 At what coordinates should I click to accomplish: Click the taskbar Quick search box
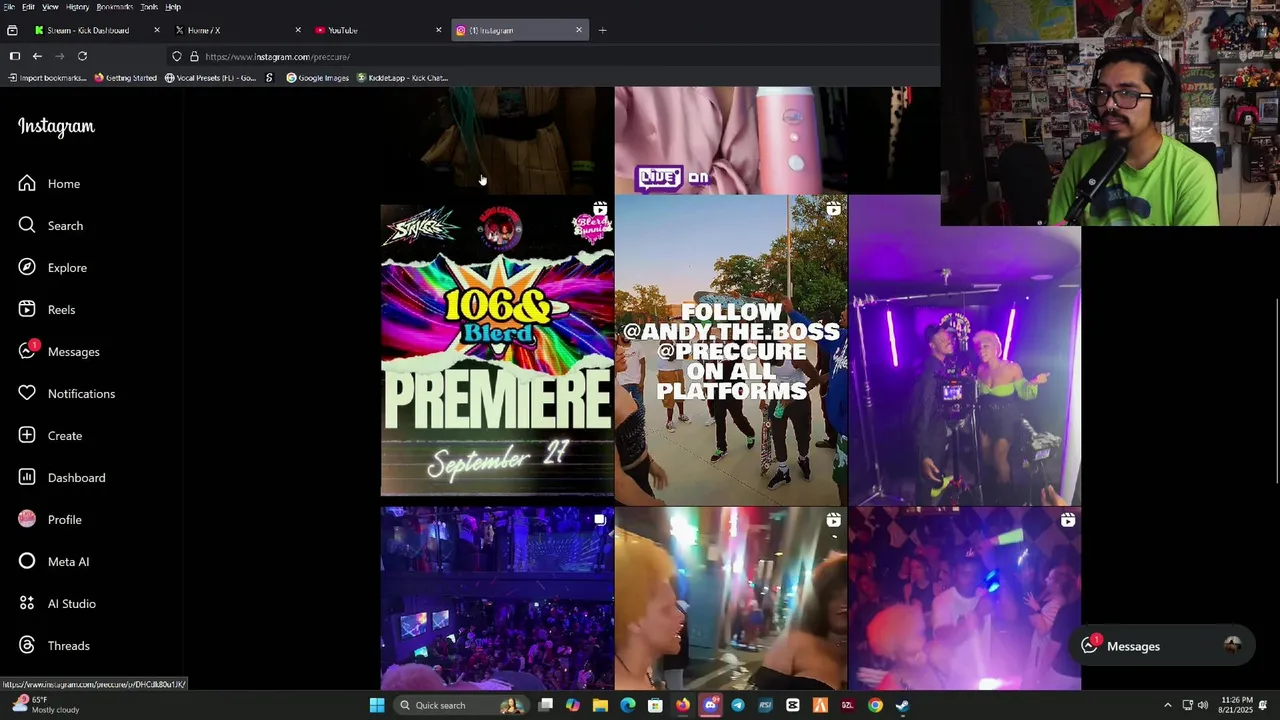[x=463, y=705]
